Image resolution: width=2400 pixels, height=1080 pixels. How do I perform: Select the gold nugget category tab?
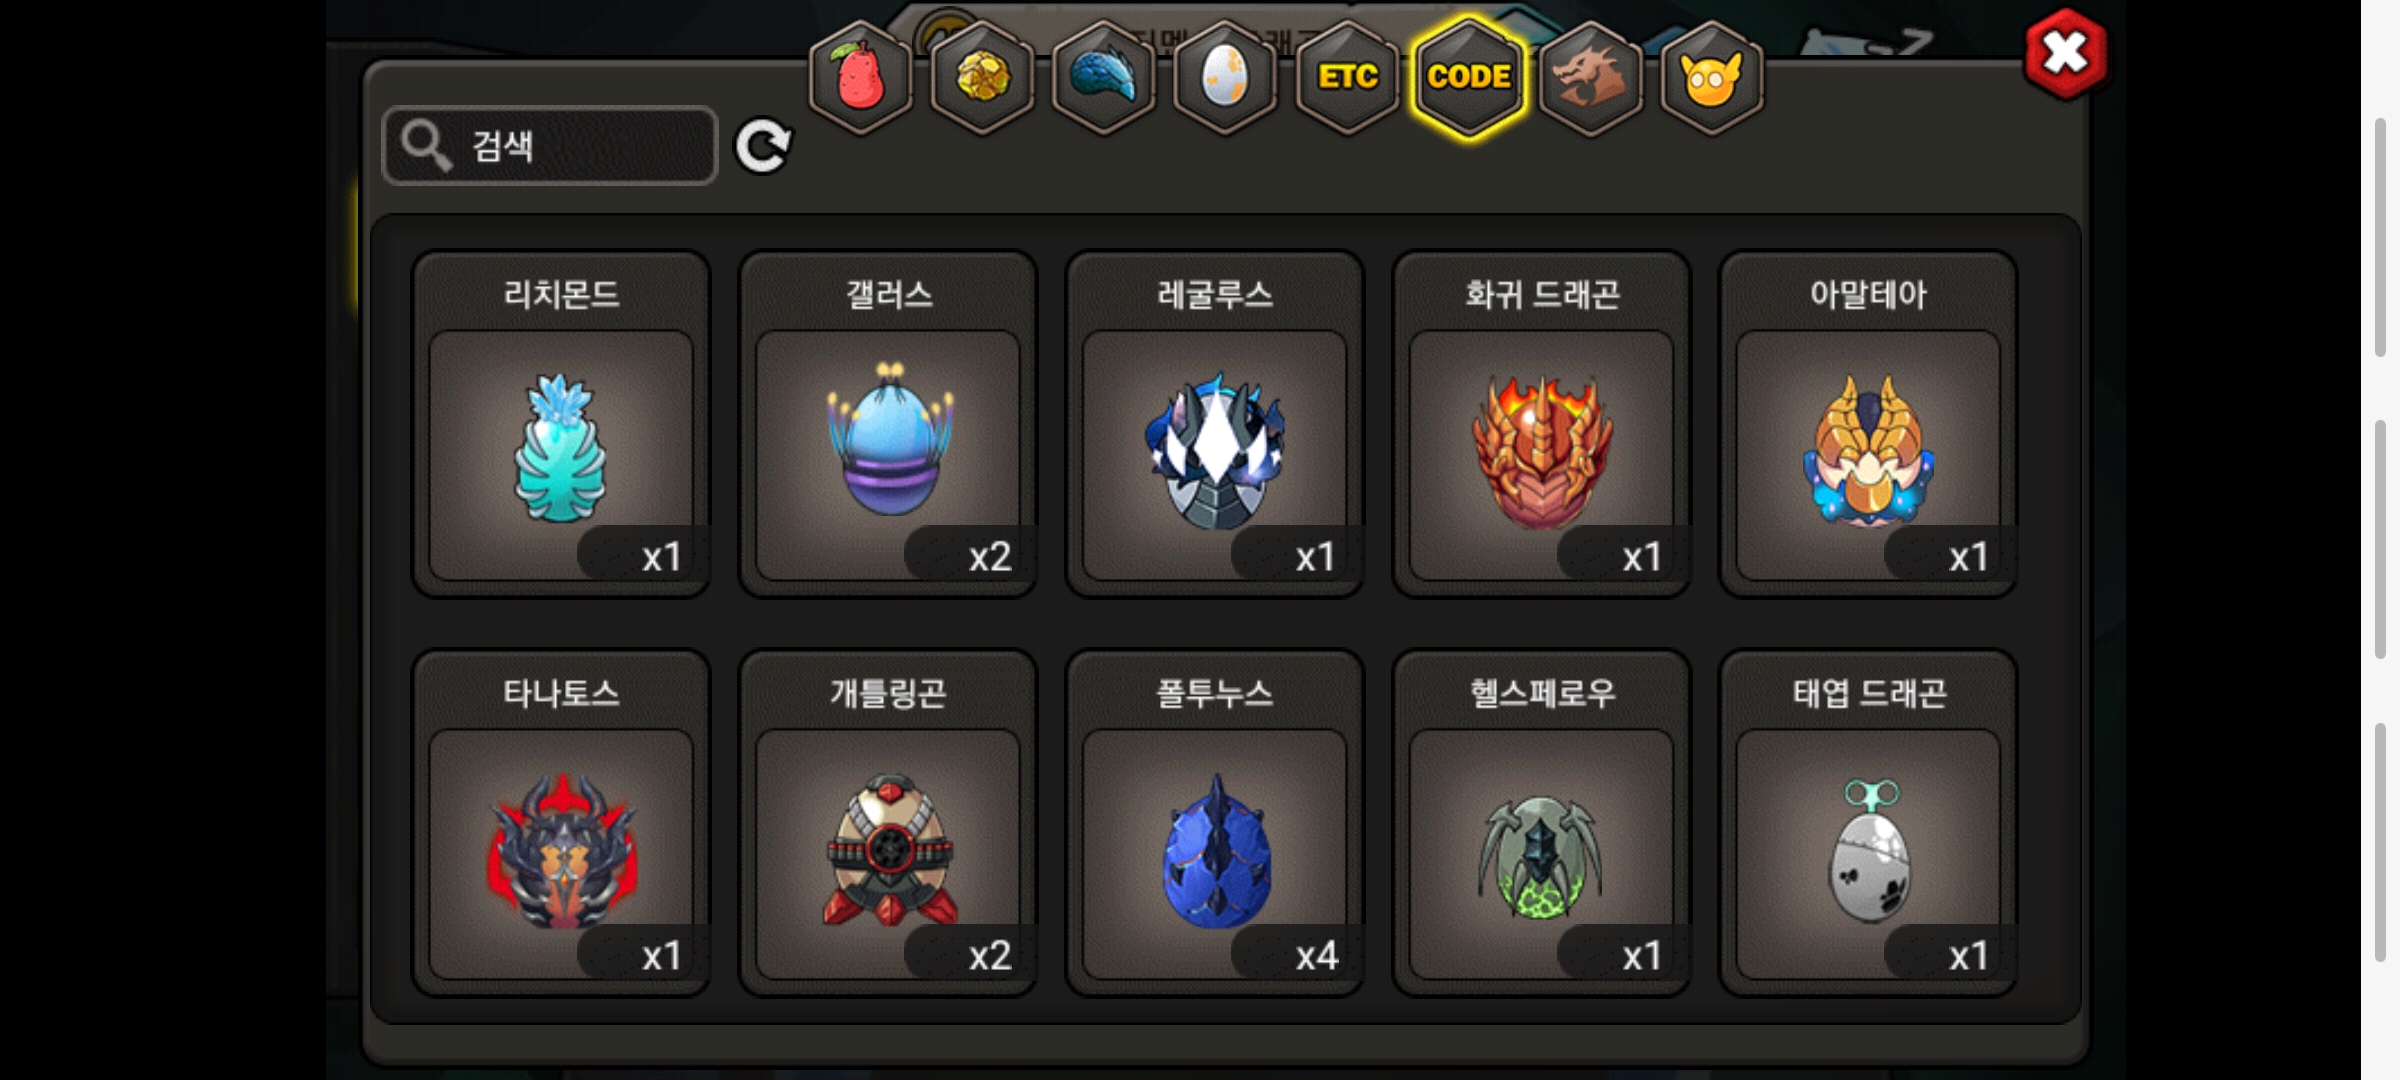pyautogui.click(x=982, y=77)
